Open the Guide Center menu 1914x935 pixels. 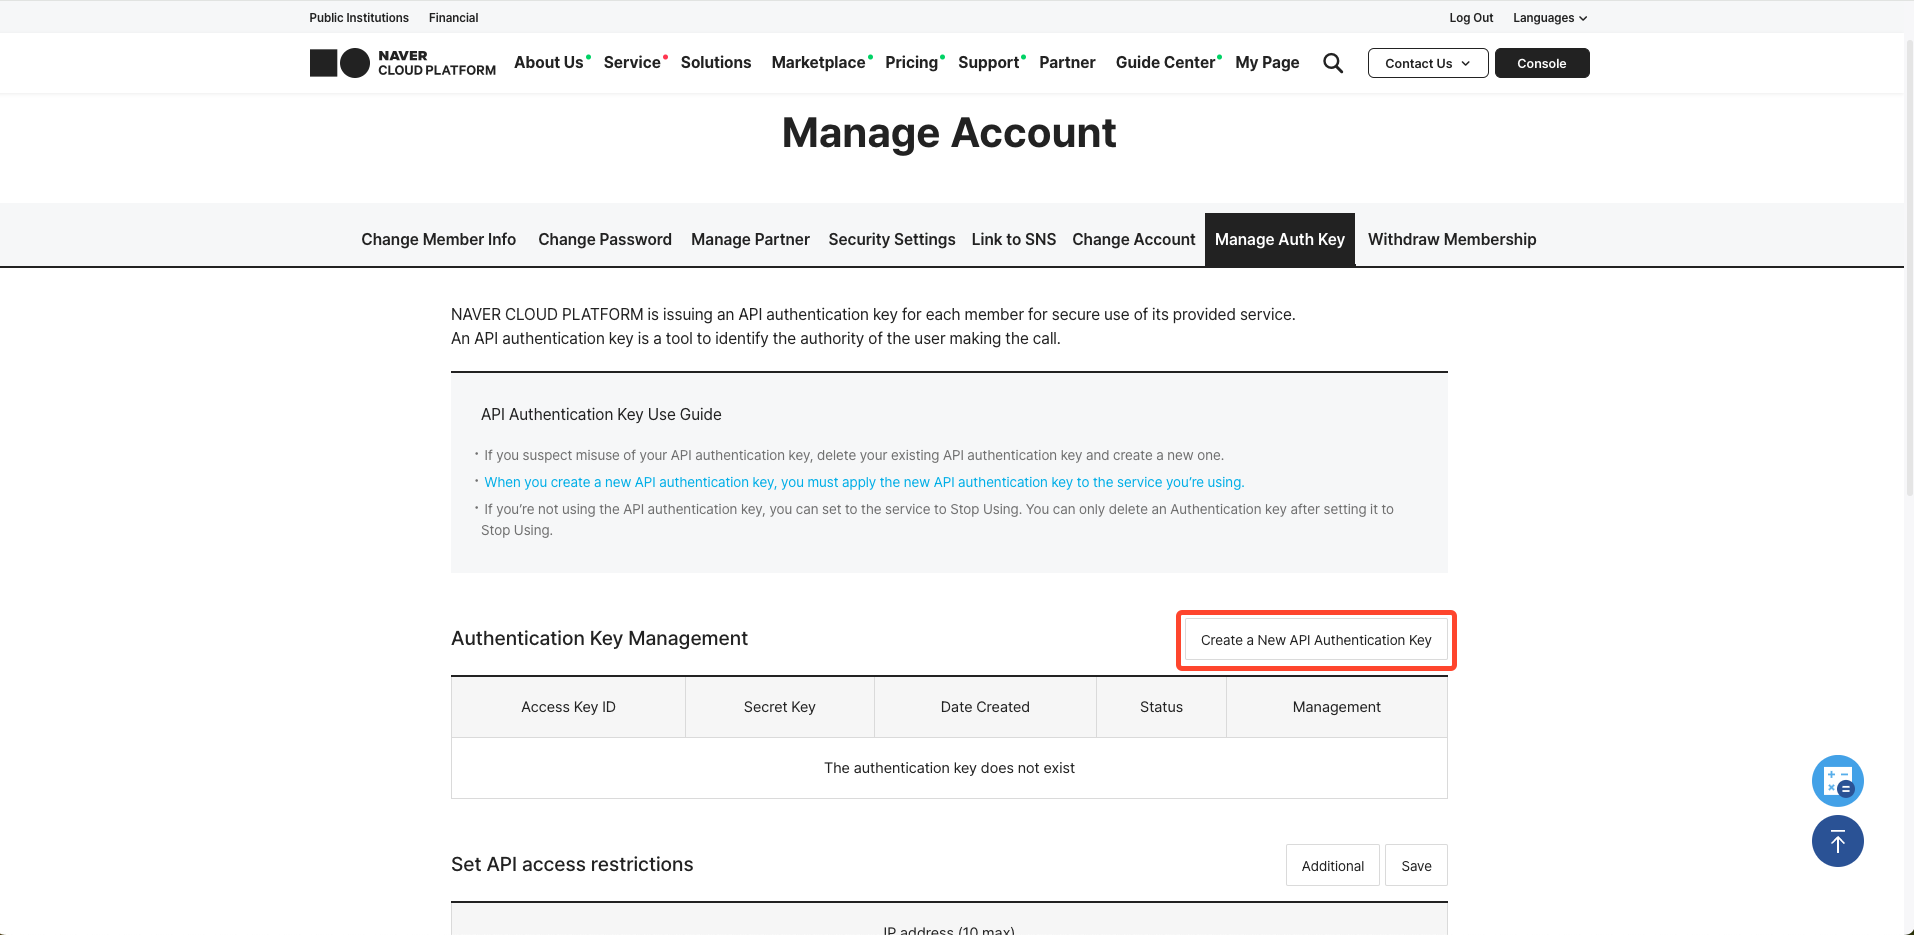point(1165,62)
